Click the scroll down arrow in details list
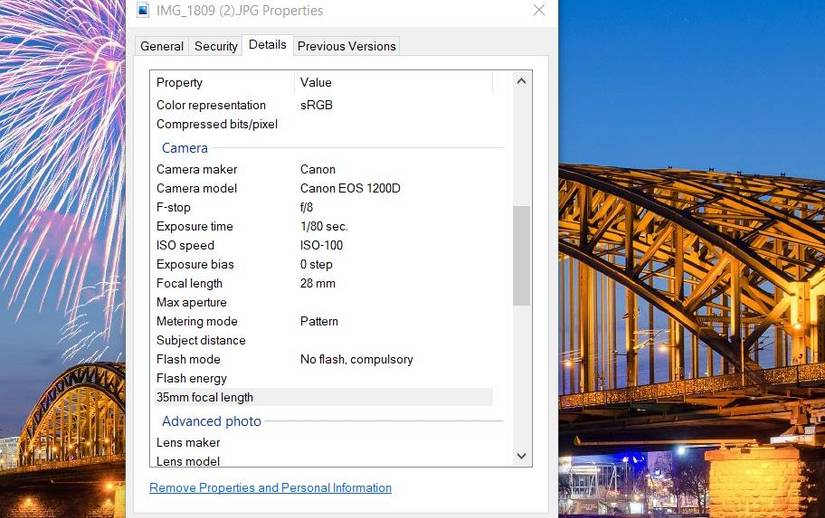Screen dimensions: 825x518 point(521,456)
